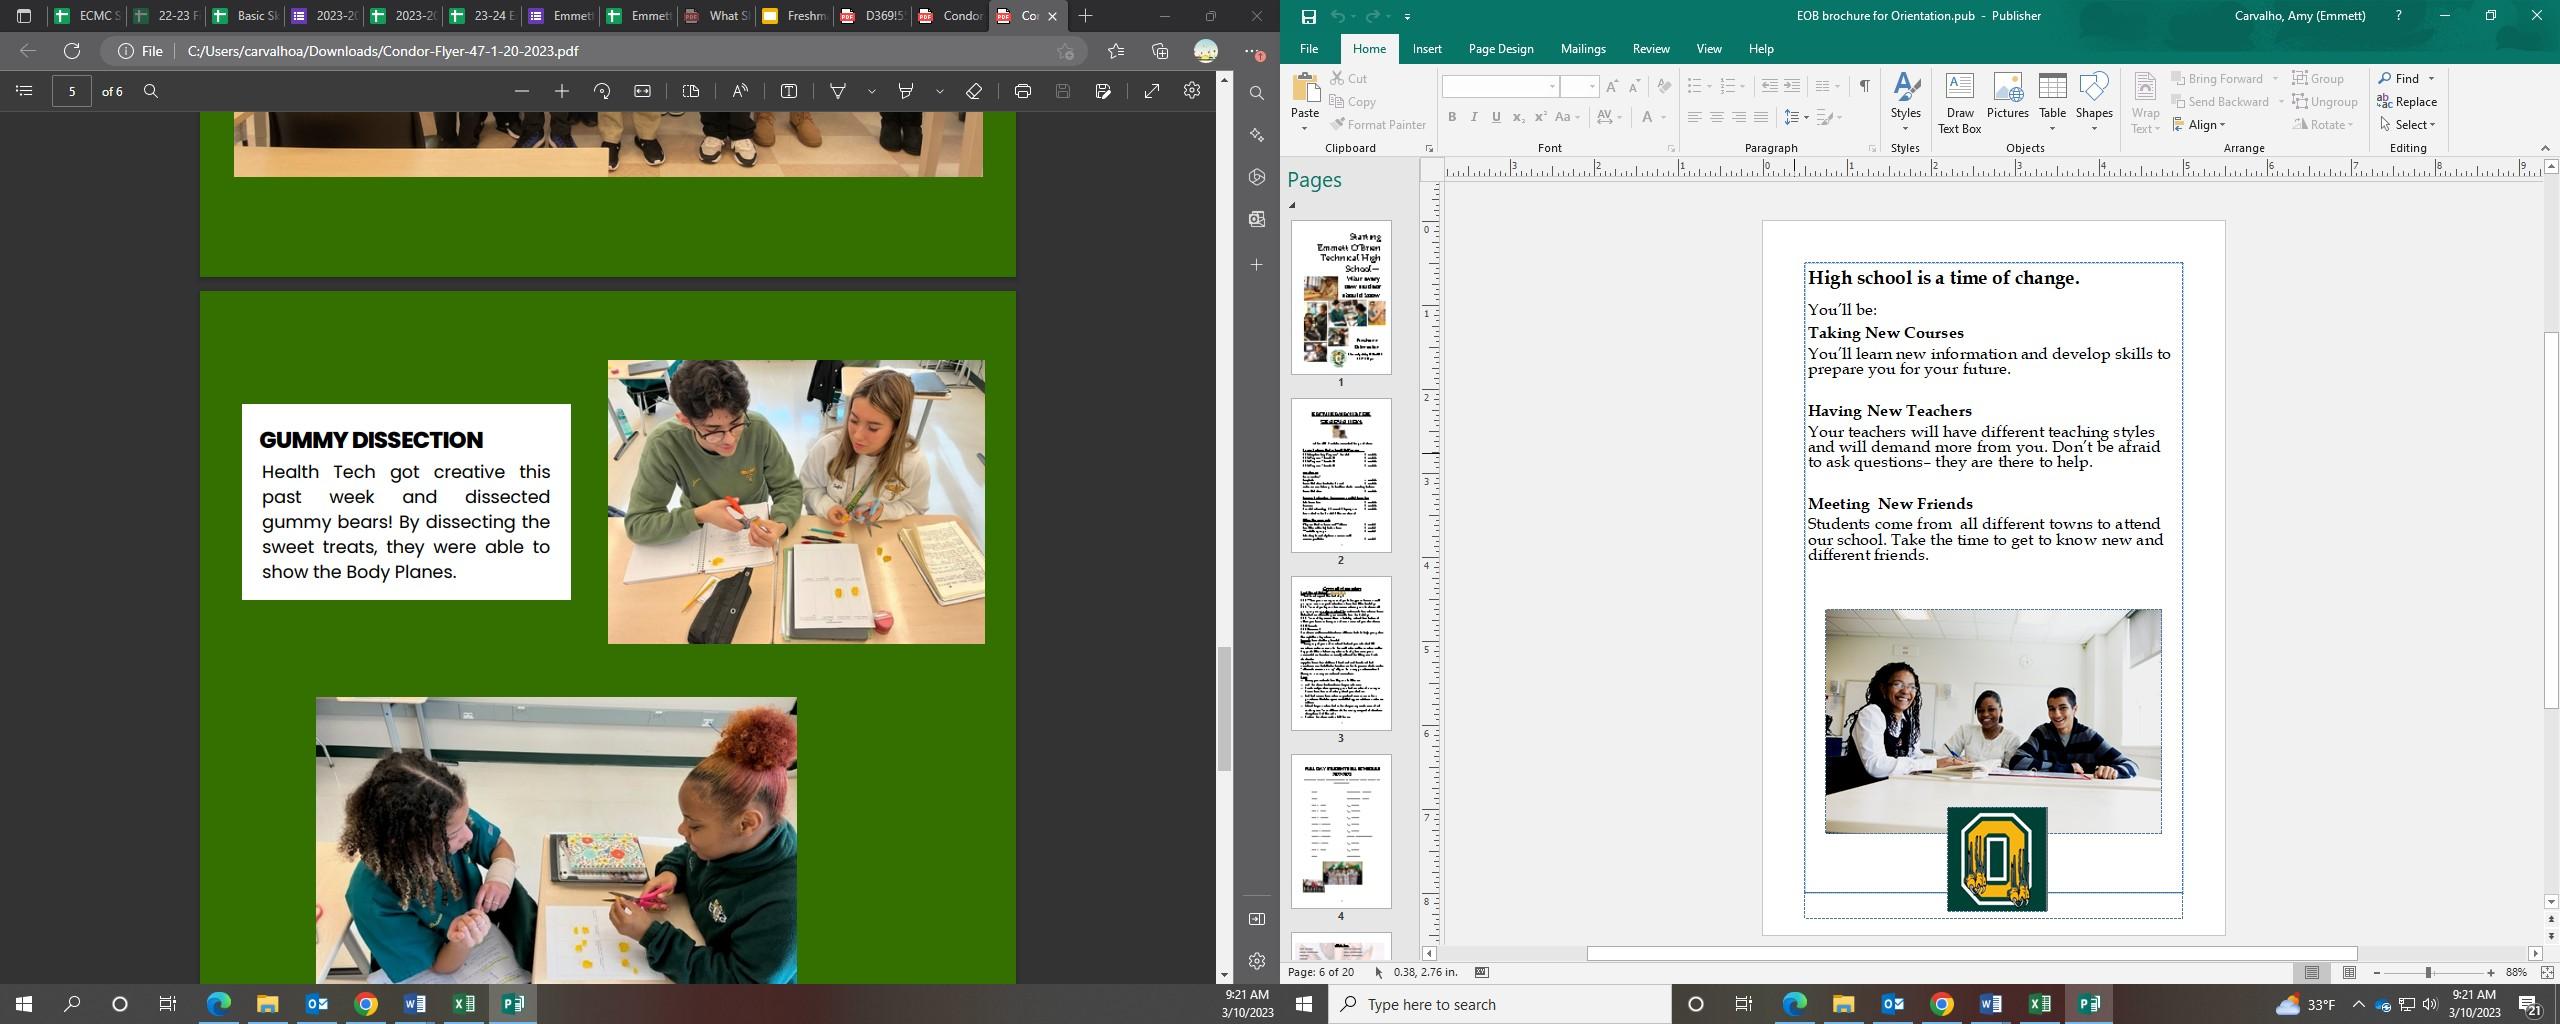2560x1024 pixels.
Task: Click the PDF viewer vertical scrollbar thumb
Action: (x=1224, y=709)
